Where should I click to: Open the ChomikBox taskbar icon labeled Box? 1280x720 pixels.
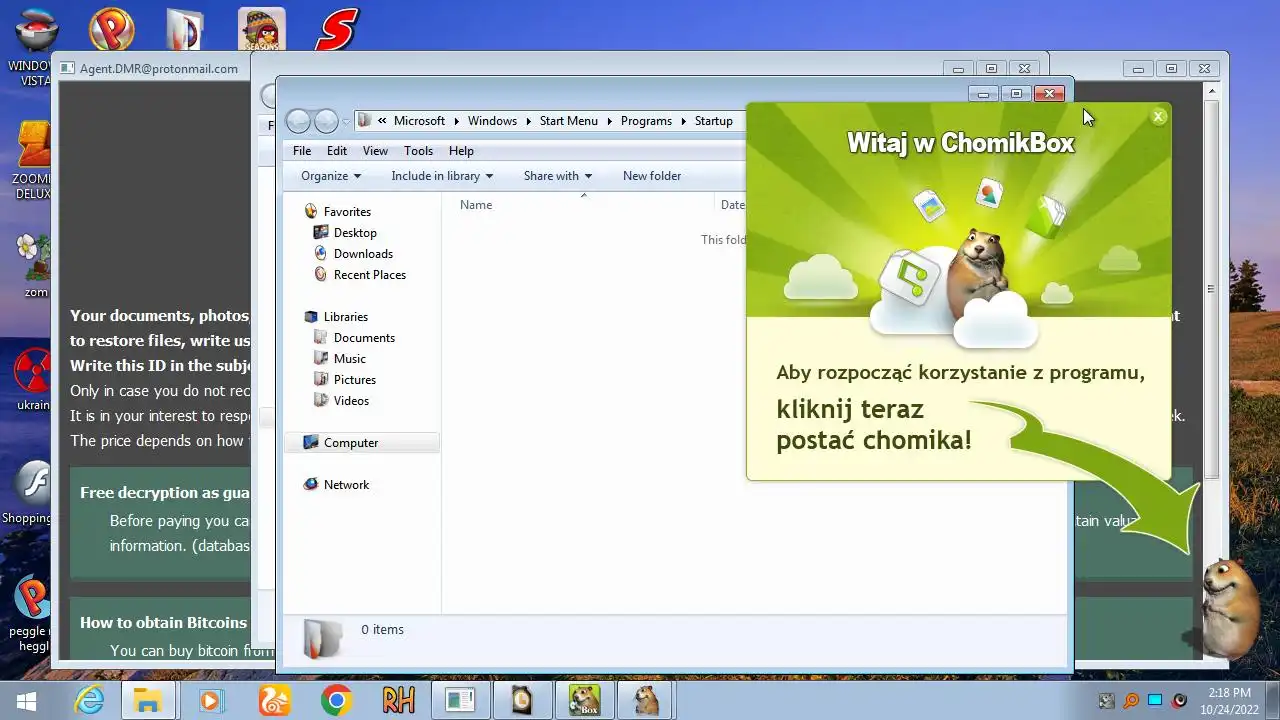click(x=584, y=701)
